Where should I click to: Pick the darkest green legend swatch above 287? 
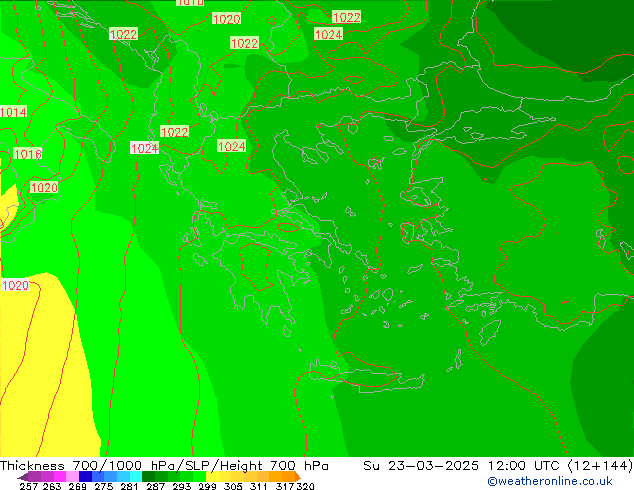tap(148, 476)
